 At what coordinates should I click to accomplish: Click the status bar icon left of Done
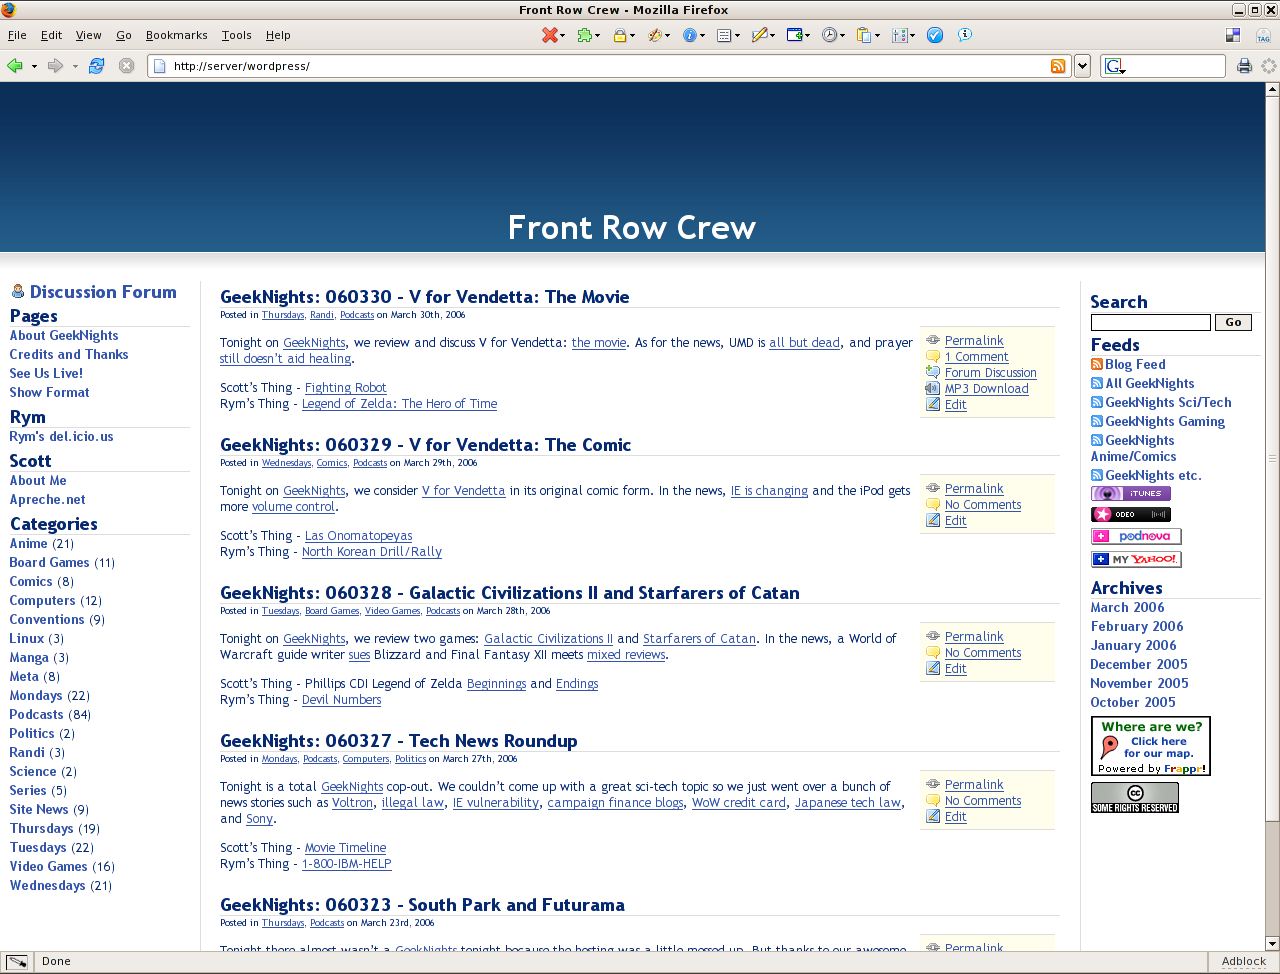coord(16,962)
